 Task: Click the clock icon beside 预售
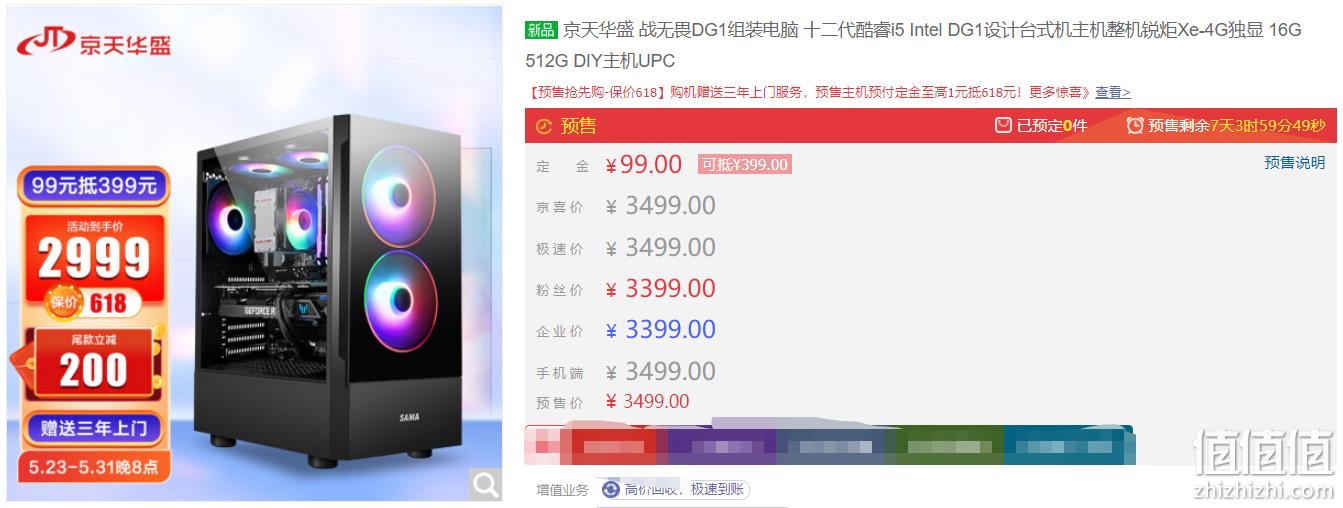(x=544, y=126)
